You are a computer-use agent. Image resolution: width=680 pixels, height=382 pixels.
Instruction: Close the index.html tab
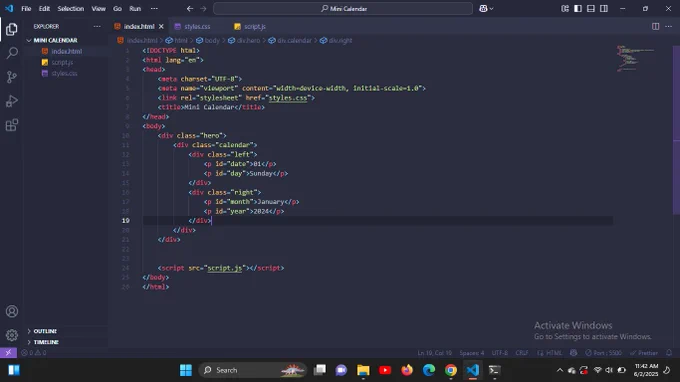click(x=161, y=26)
